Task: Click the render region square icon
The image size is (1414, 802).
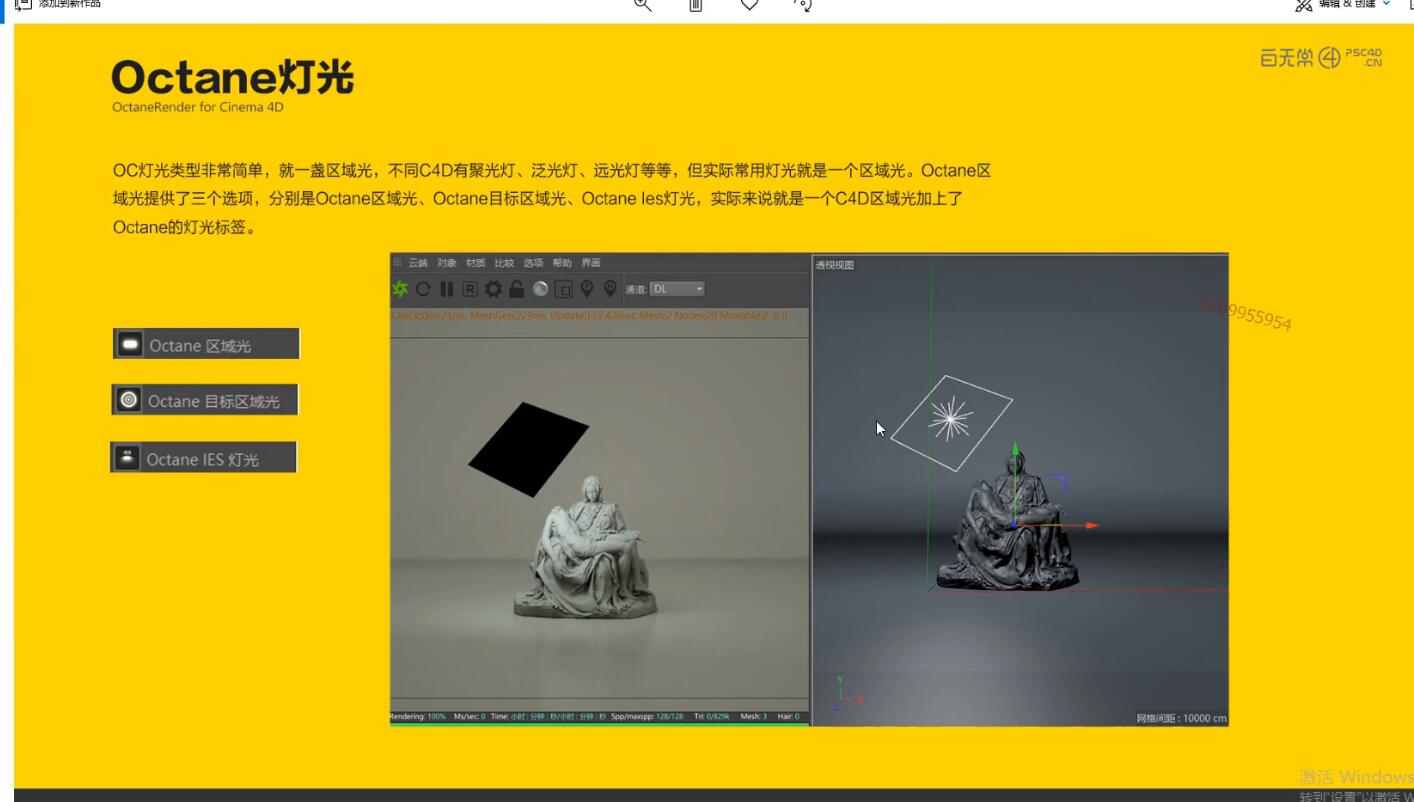Action: [563, 289]
